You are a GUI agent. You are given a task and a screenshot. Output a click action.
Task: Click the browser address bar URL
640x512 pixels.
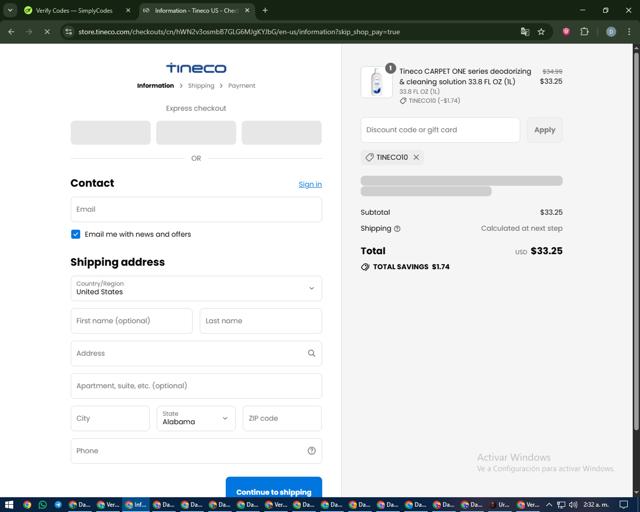point(239,32)
